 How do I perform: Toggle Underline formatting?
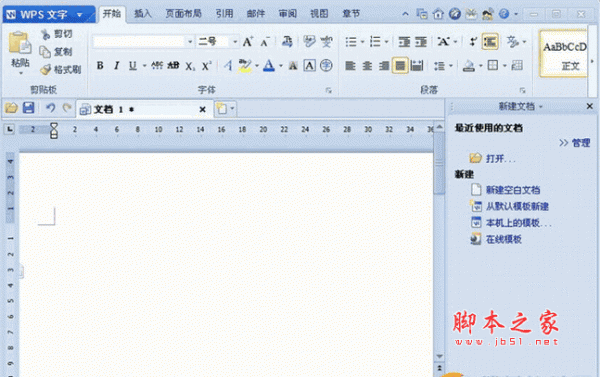[x=132, y=66]
